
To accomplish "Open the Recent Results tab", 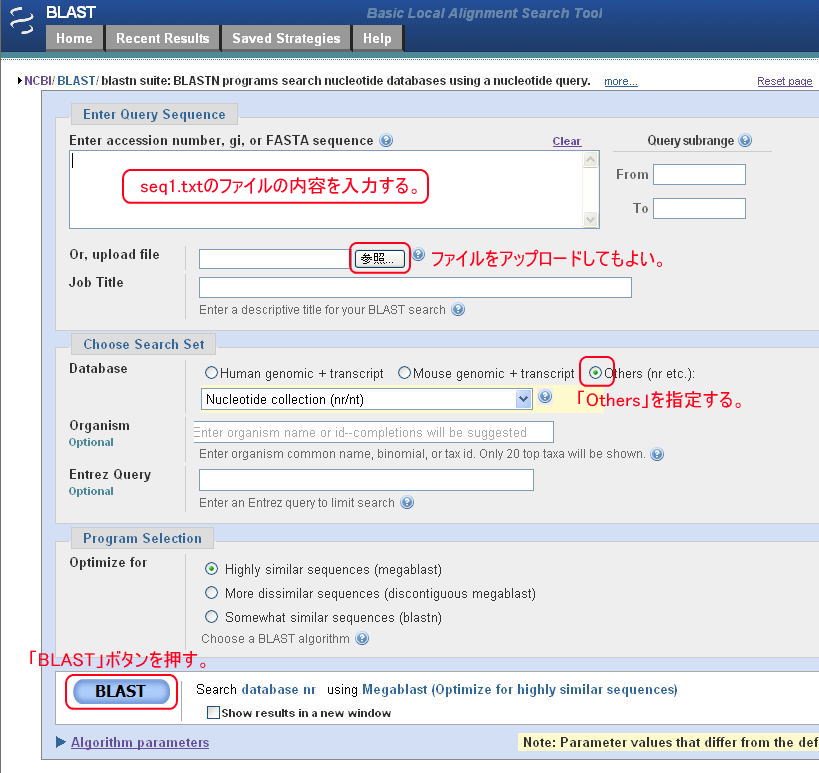I will pos(162,39).
